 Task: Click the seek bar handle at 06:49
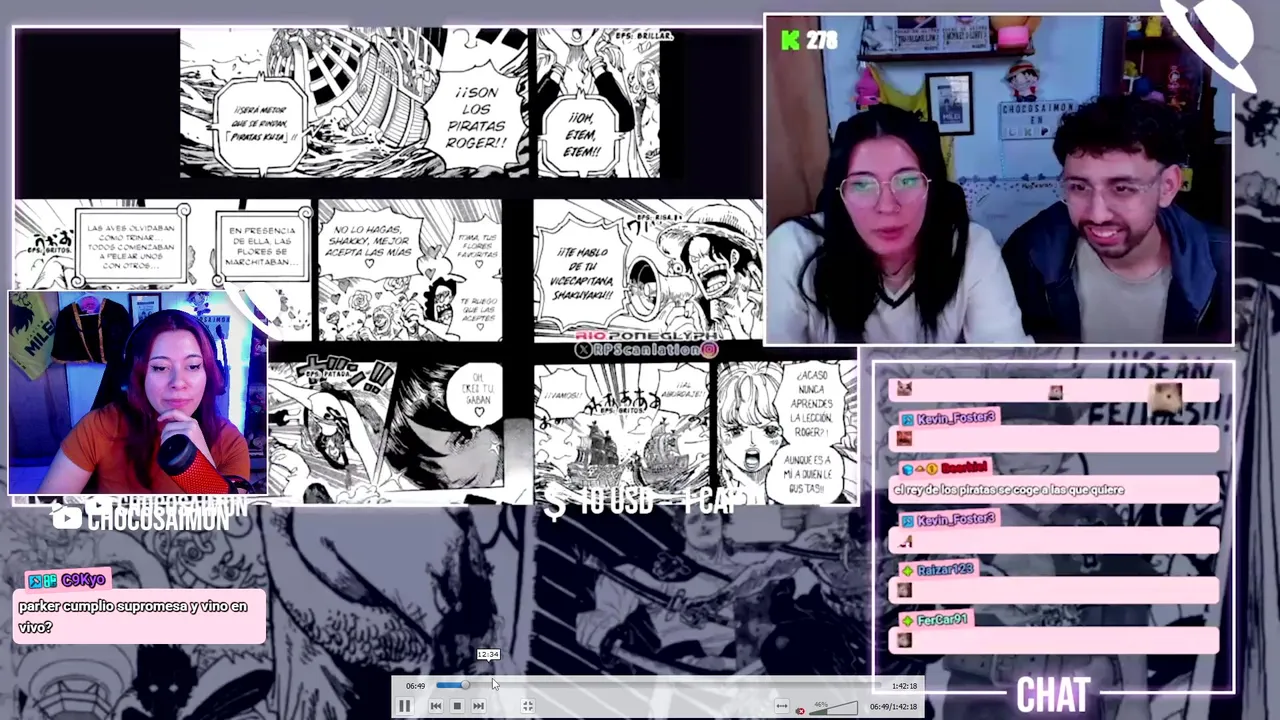point(465,685)
